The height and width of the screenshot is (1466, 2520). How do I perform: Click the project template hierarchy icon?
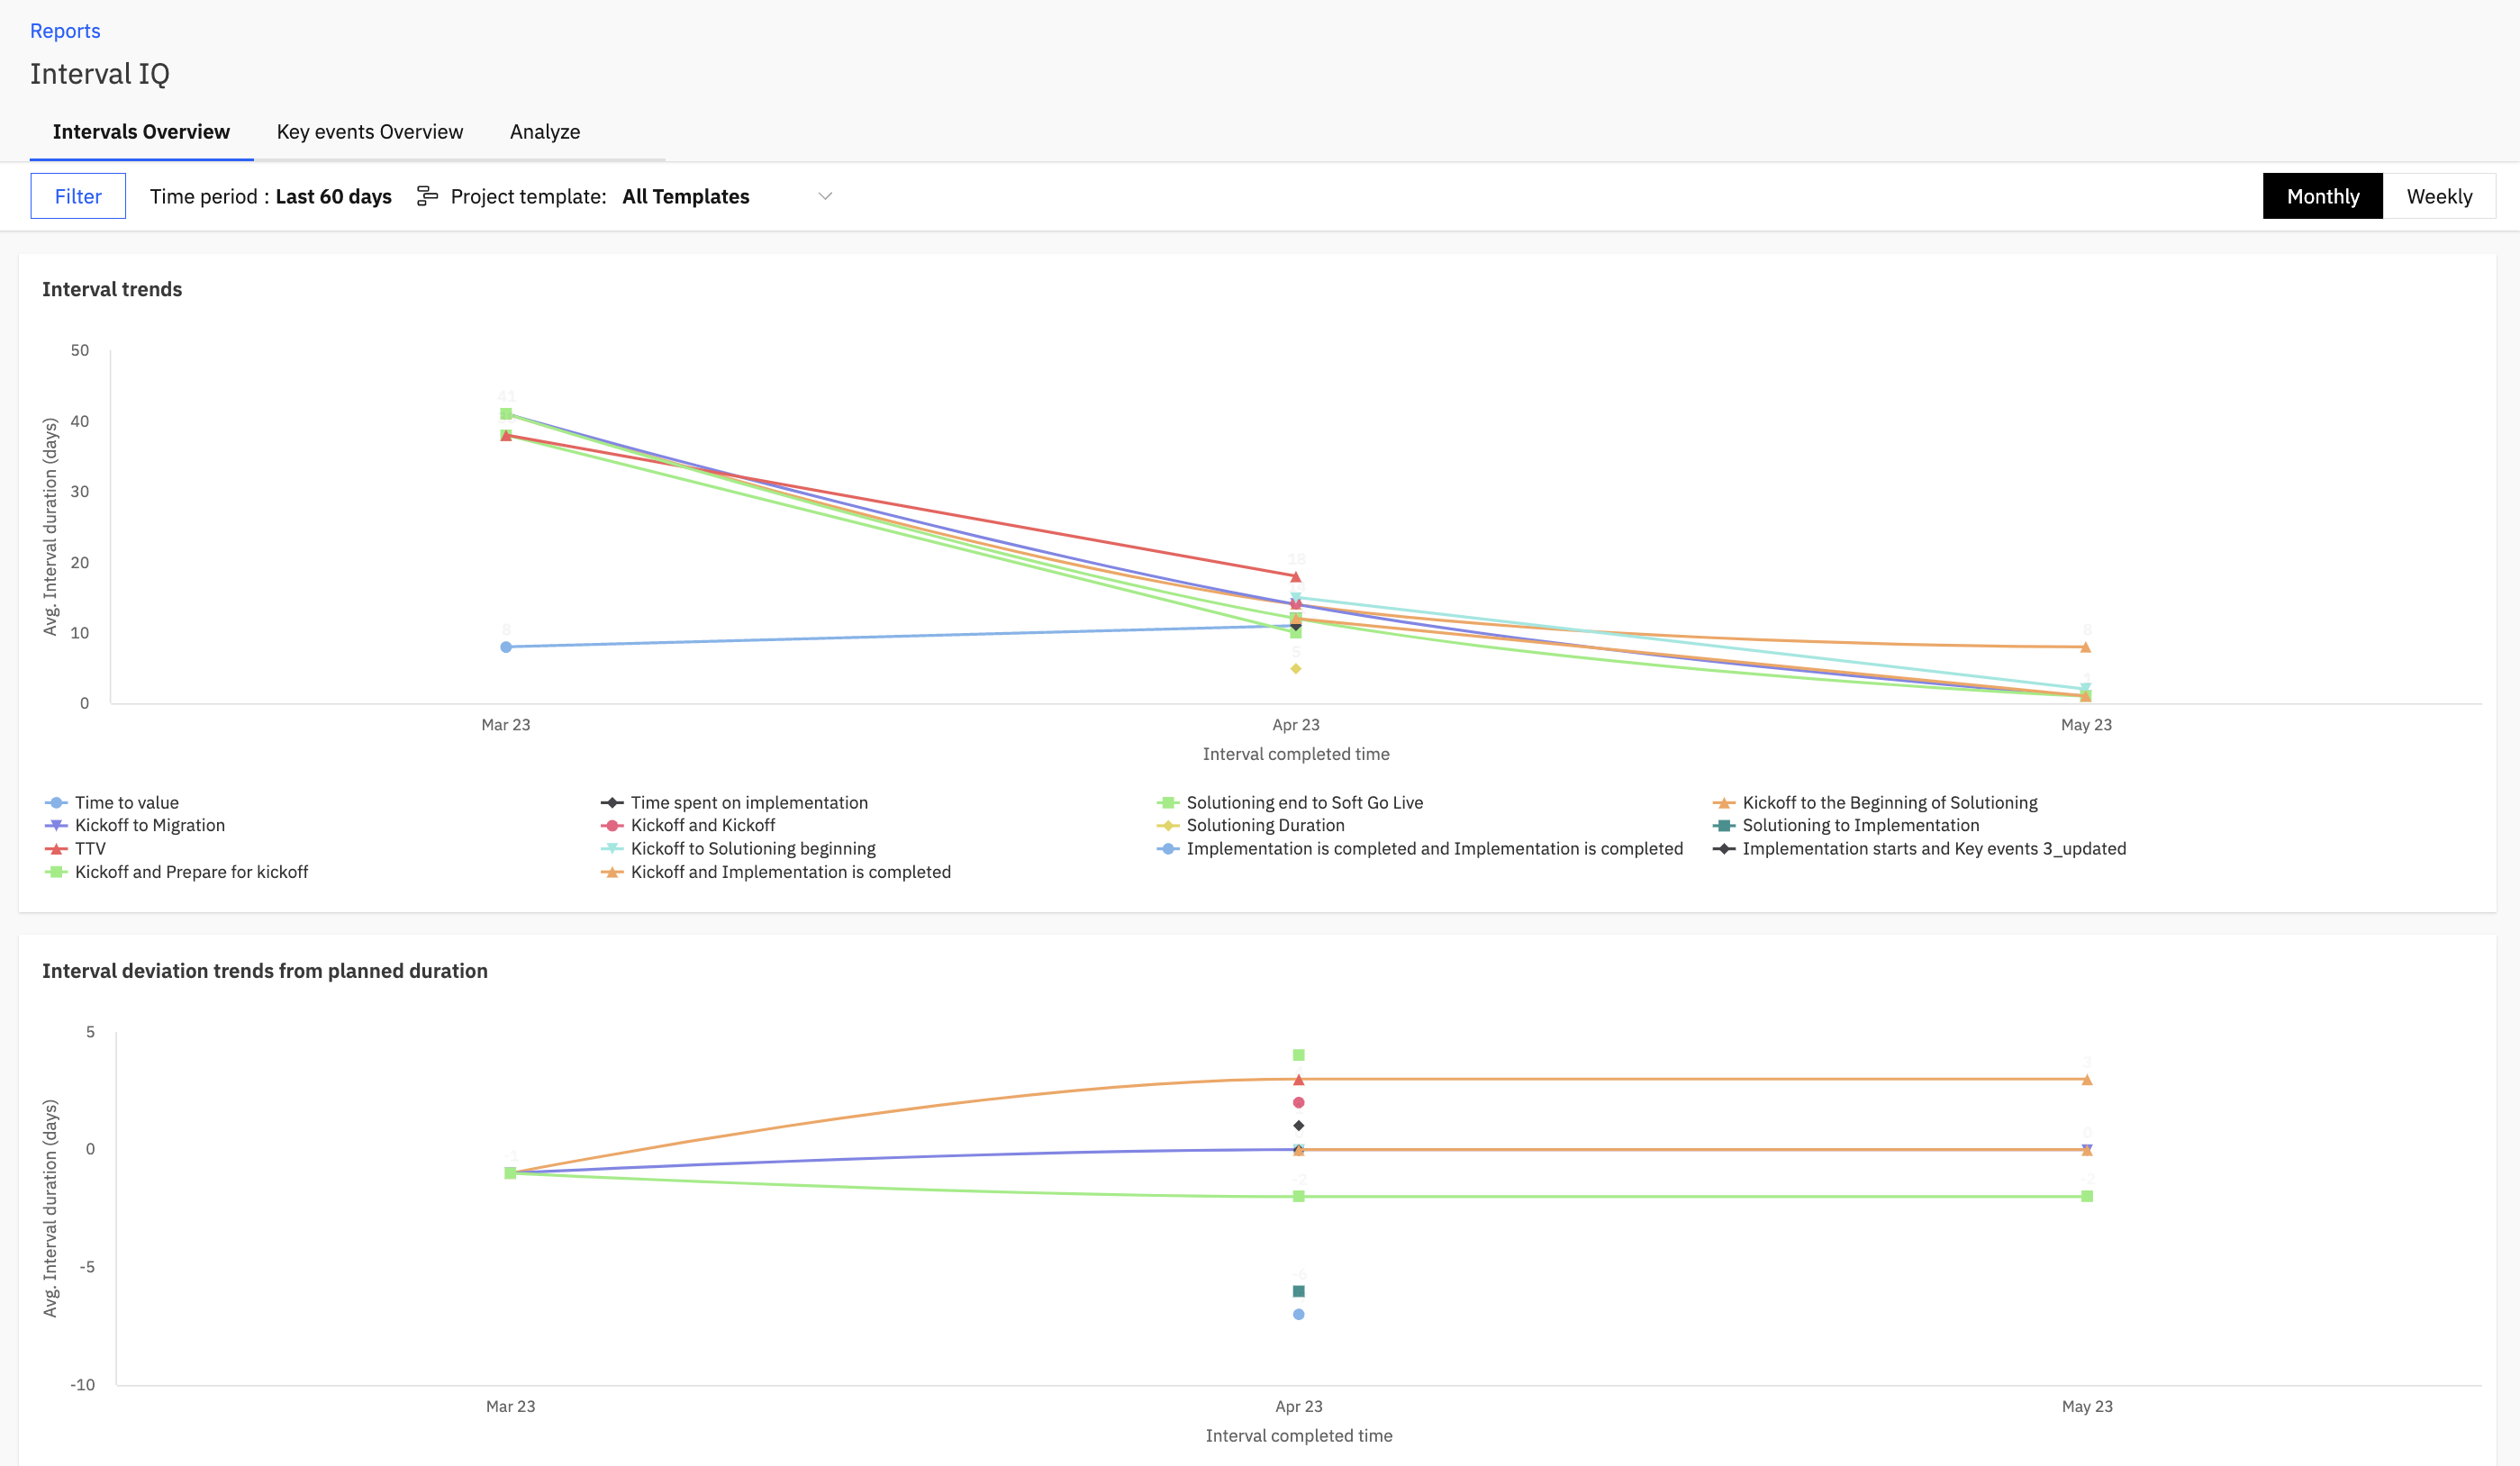427,196
